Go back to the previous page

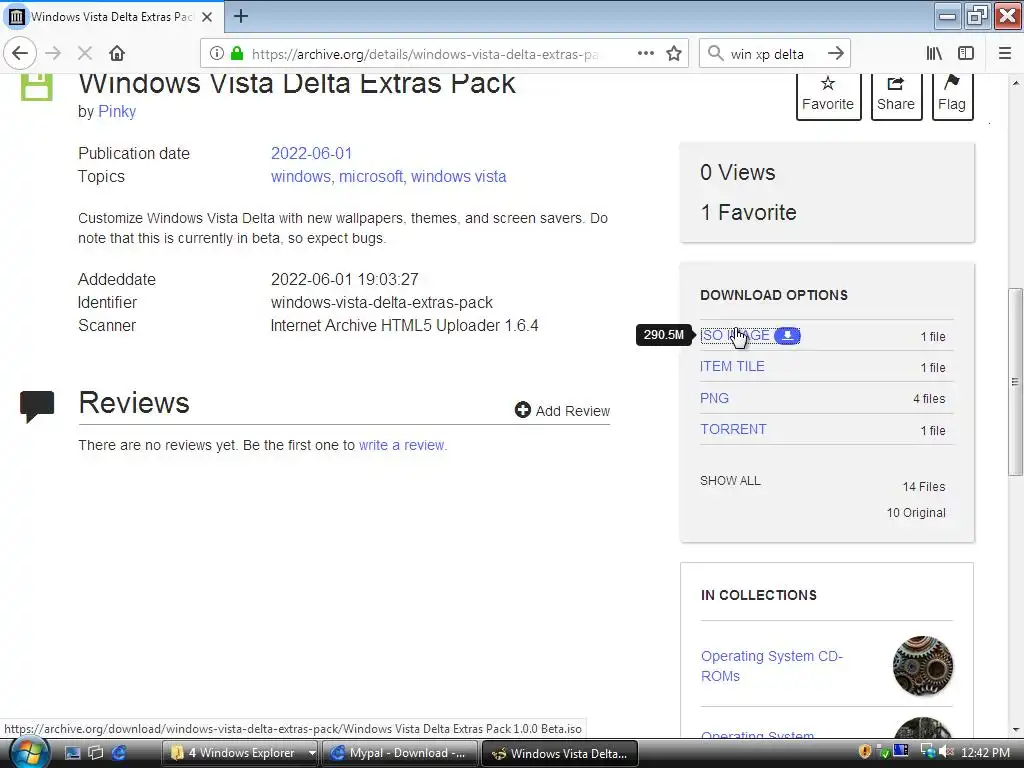20,54
